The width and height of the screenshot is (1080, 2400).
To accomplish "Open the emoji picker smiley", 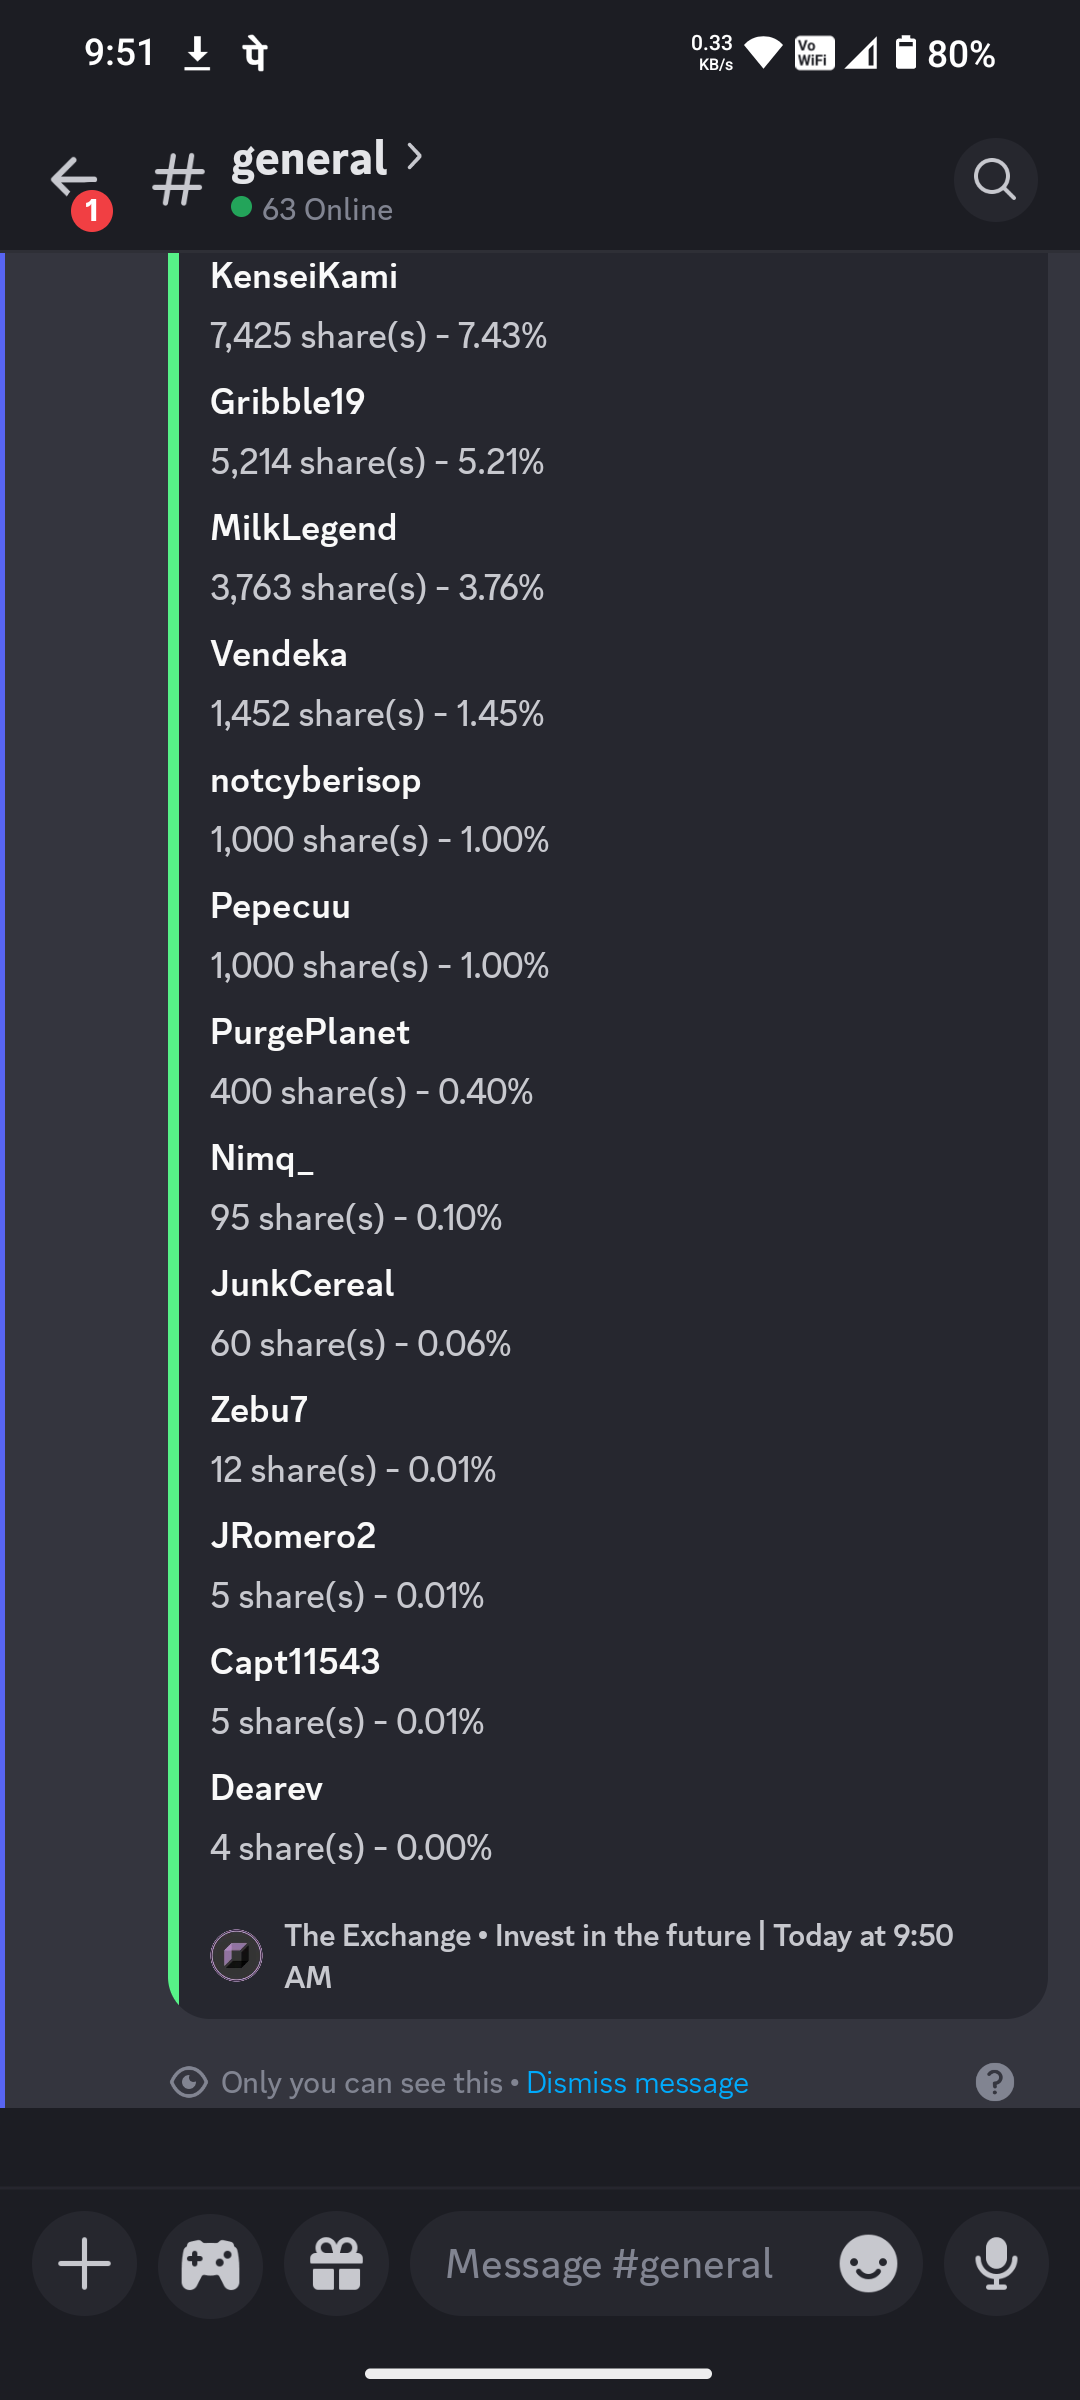I will click(x=868, y=2263).
